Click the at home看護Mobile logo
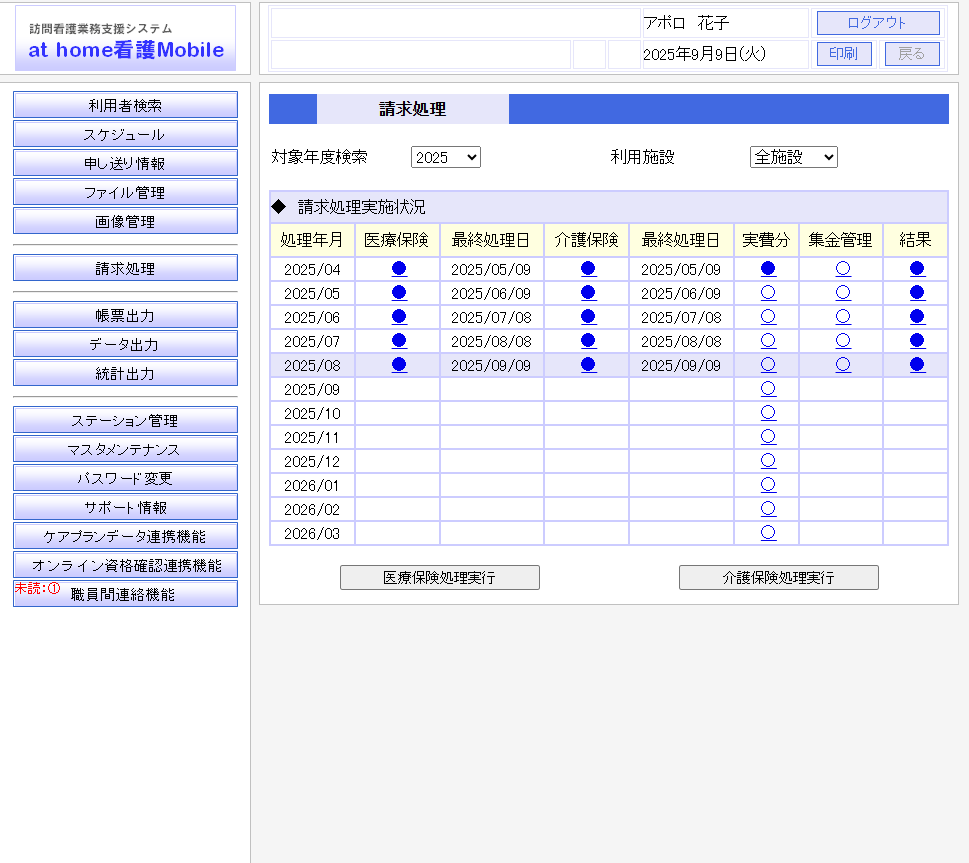Screen dimensions: 969x863 pos(125,40)
